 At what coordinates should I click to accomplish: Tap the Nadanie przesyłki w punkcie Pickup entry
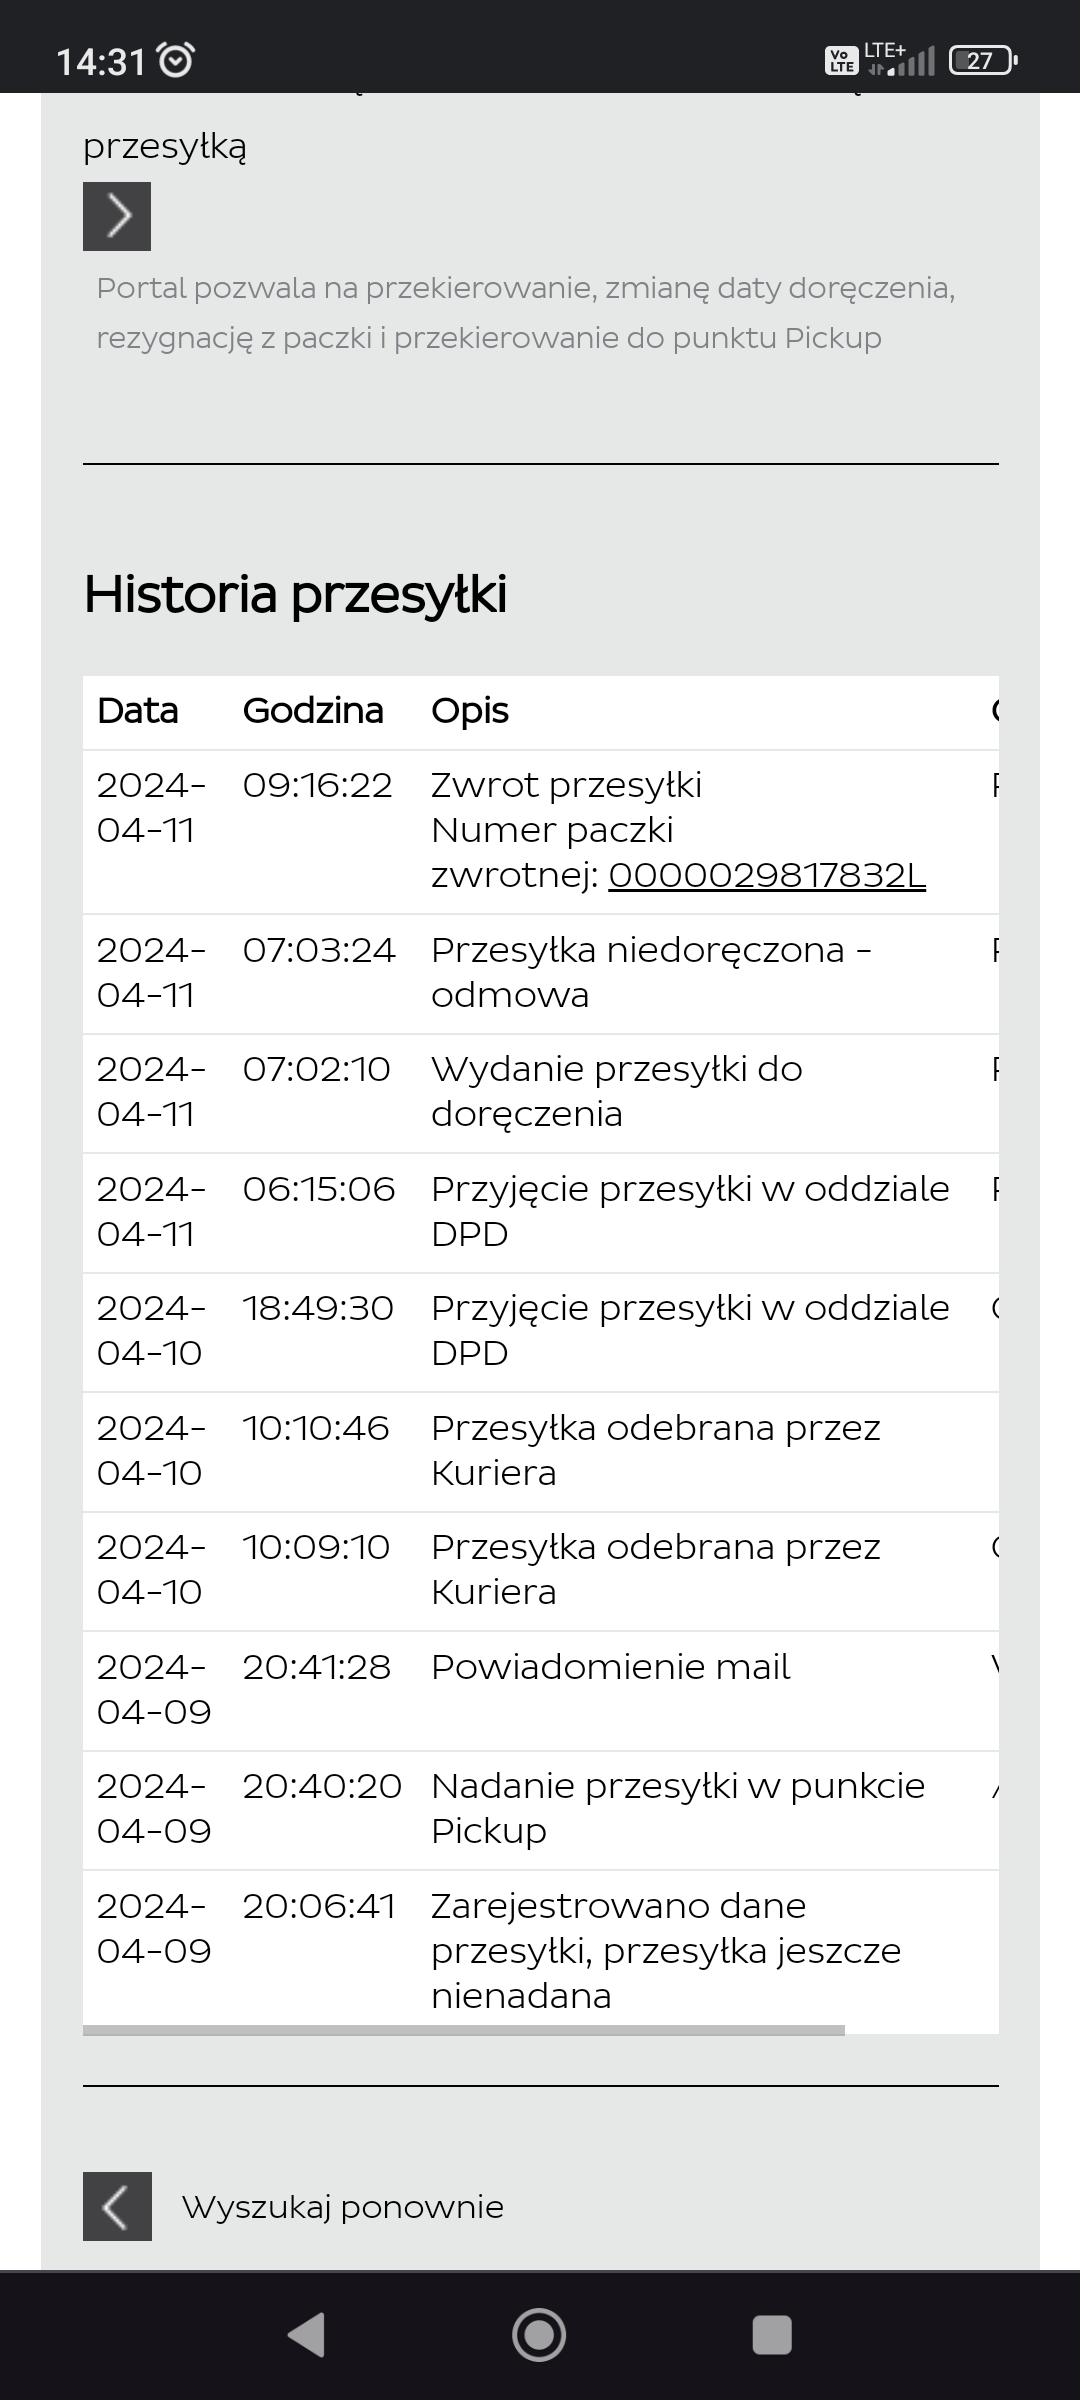tap(677, 1808)
